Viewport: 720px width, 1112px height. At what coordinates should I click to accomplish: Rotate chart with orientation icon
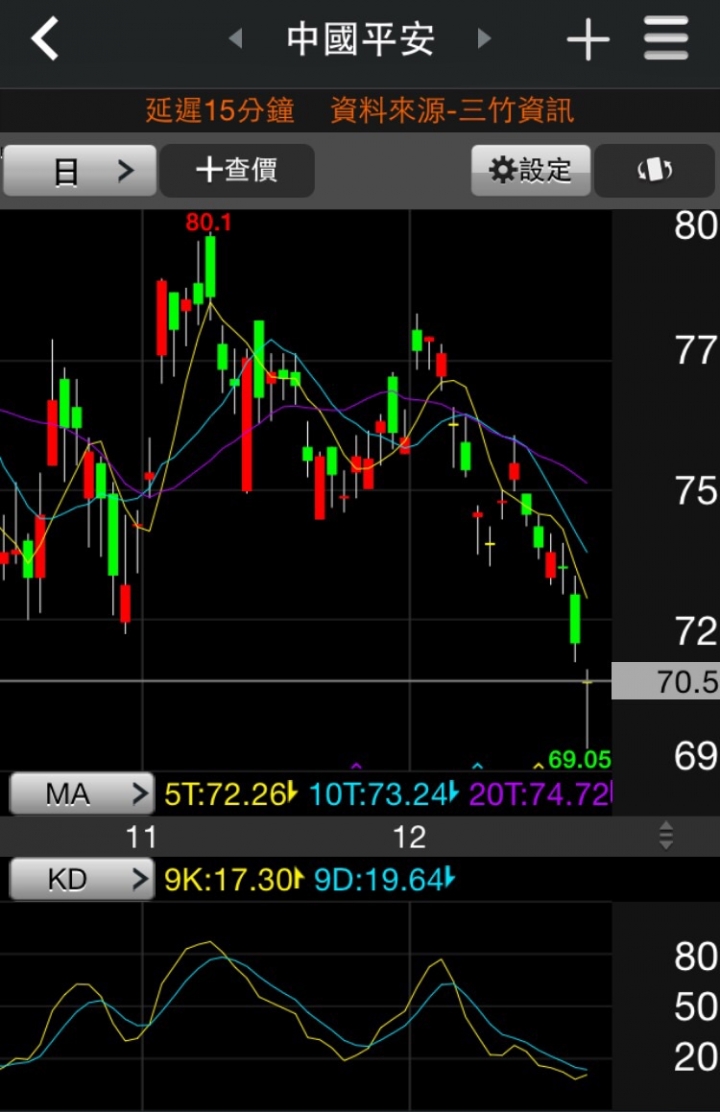[654, 170]
